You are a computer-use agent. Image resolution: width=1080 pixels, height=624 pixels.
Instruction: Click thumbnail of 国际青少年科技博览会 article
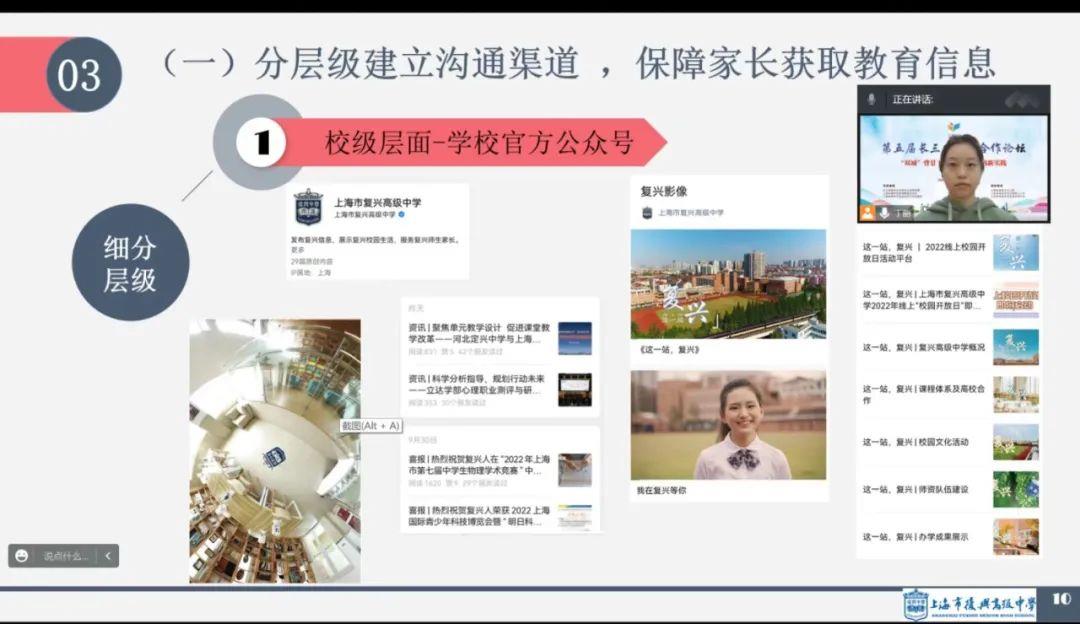point(574,517)
